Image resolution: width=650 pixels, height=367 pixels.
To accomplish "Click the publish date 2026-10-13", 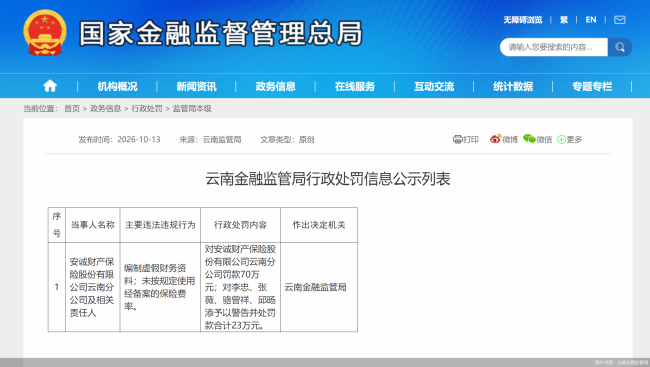I will tap(139, 139).
